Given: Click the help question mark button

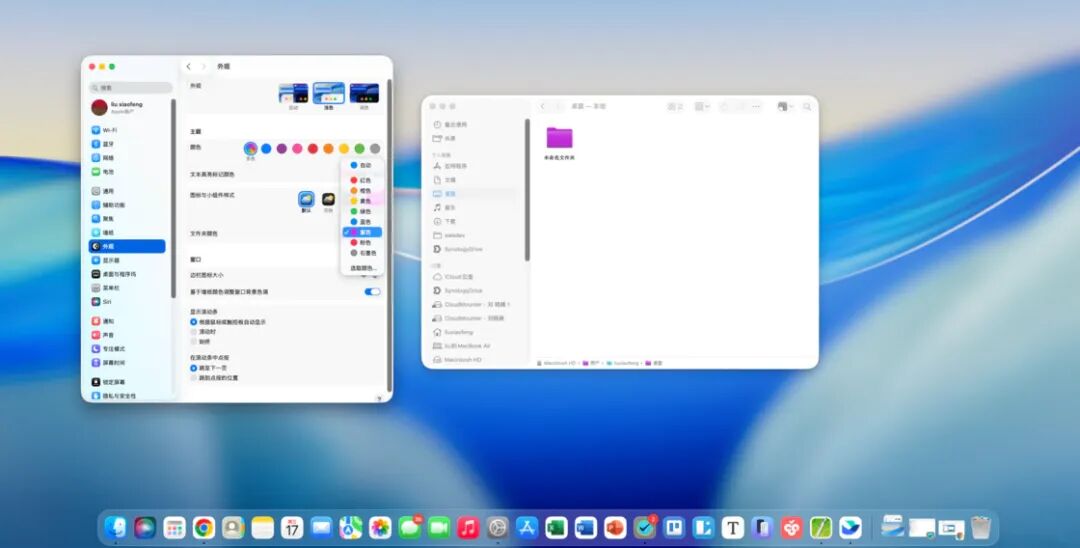Looking at the screenshot, I should click(379, 399).
